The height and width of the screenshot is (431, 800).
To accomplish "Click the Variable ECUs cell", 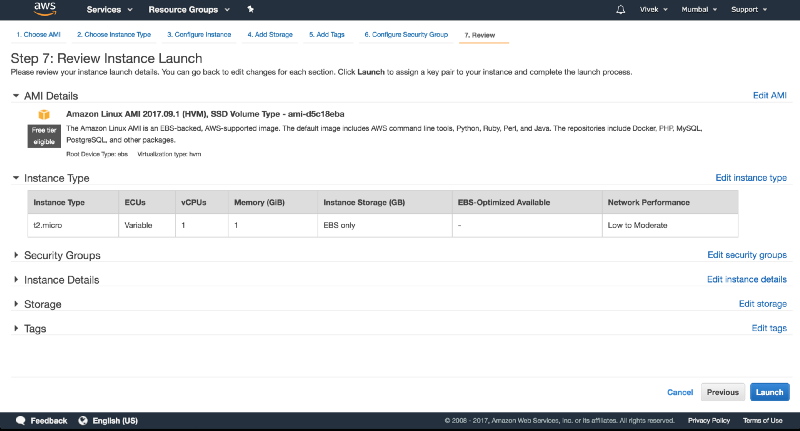I will (x=147, y=225).
